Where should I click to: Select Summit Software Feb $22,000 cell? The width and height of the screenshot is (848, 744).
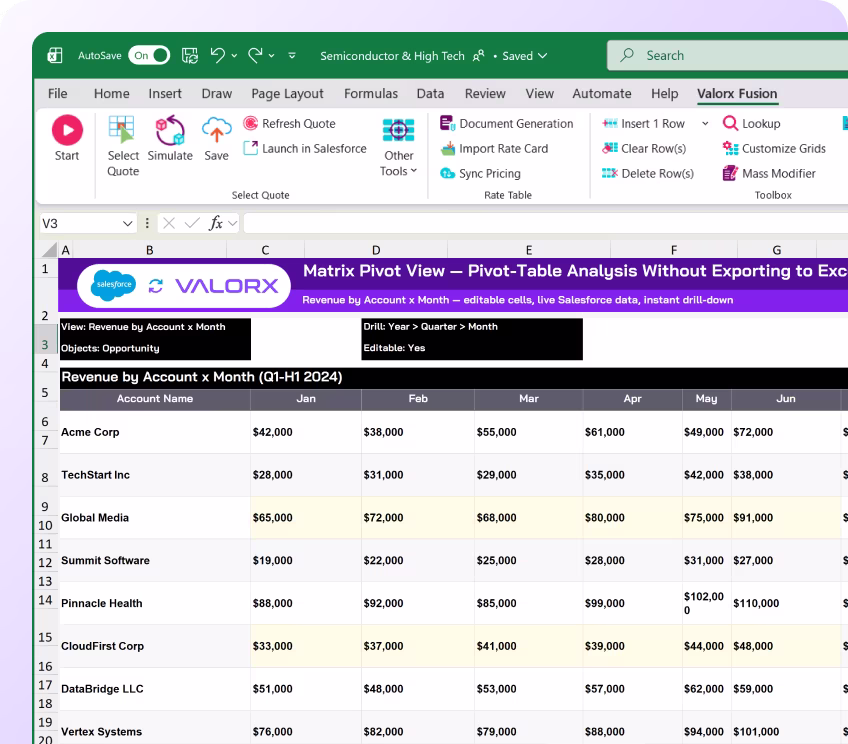[418, 560]
